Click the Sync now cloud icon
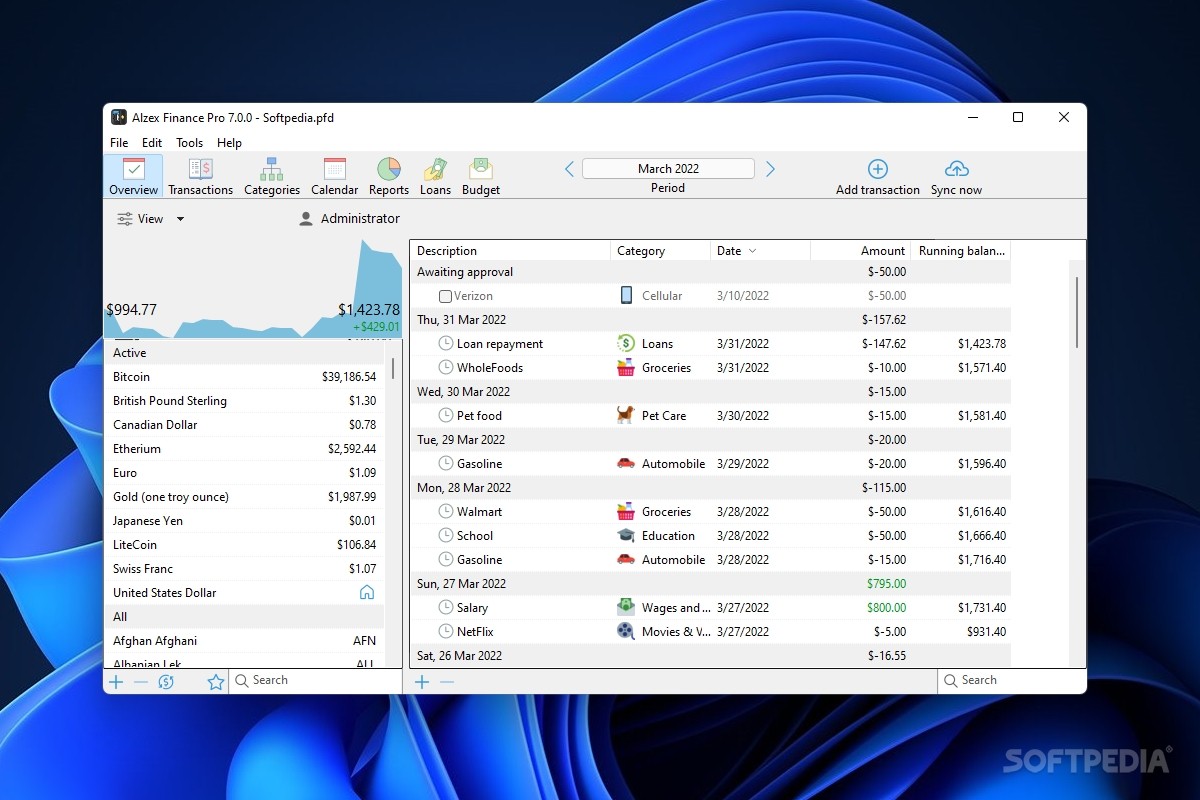The height and width of the screenshot is (800, 1200). click(956, 168)
